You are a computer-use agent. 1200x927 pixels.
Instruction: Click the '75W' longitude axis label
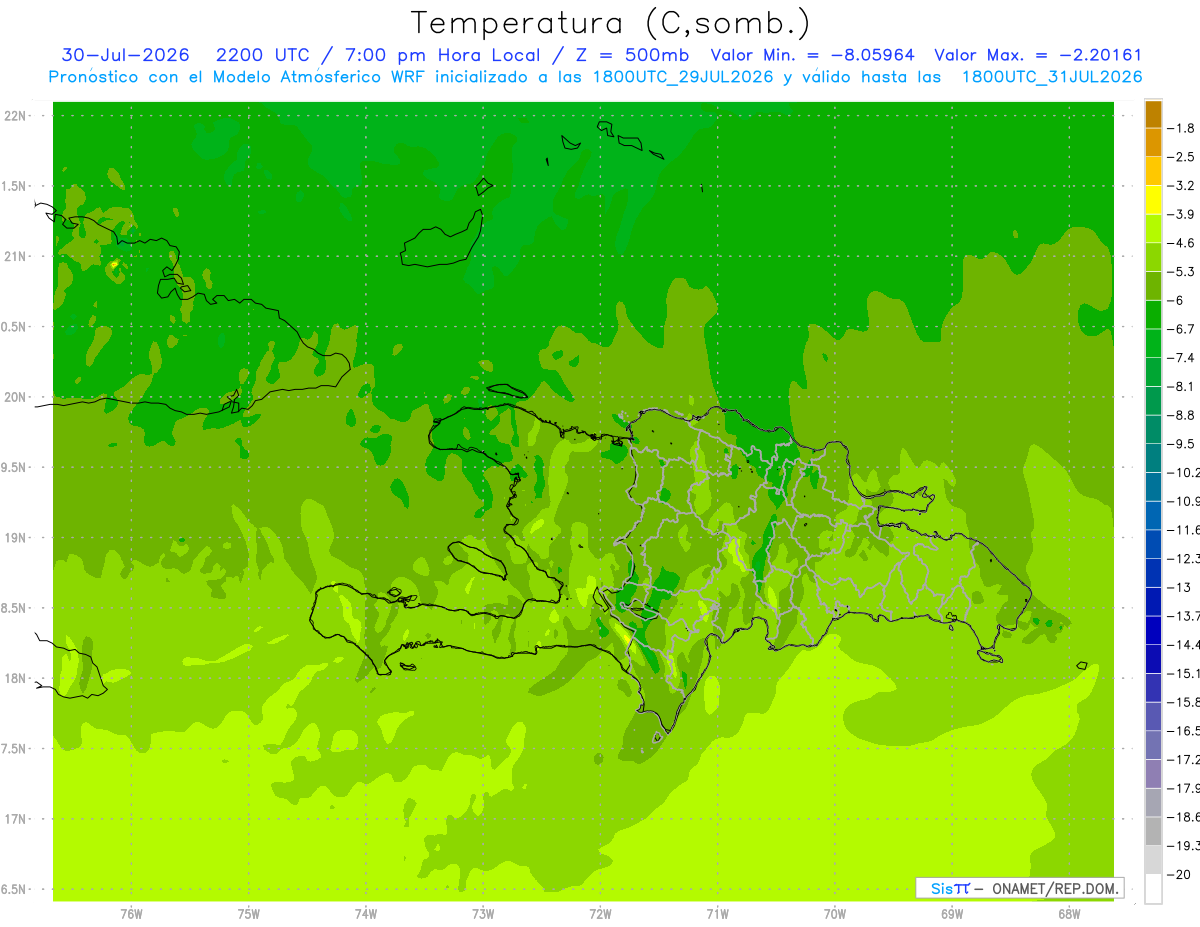[x=249, y=914]
